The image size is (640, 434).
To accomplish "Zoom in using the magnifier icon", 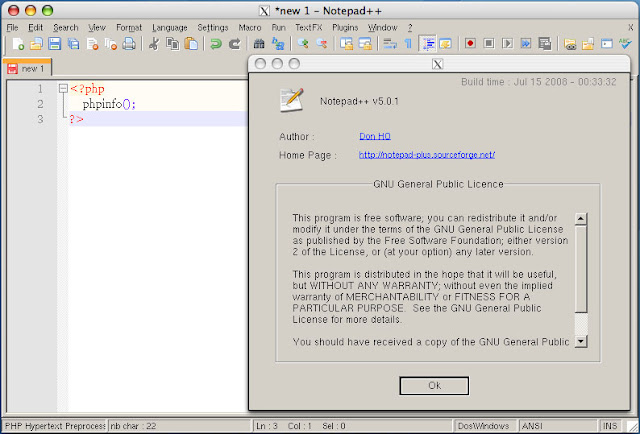I will coord(302,44).
